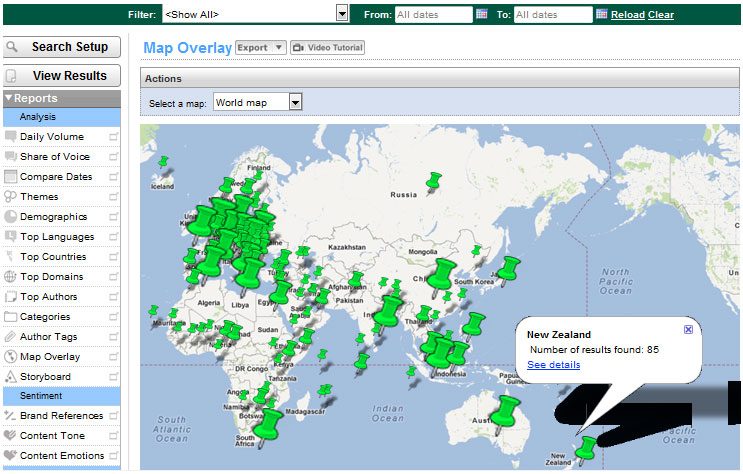Pop out Storyboard in new window
The width and height of the screenshot is (743, 474).
tap(113, 377)
